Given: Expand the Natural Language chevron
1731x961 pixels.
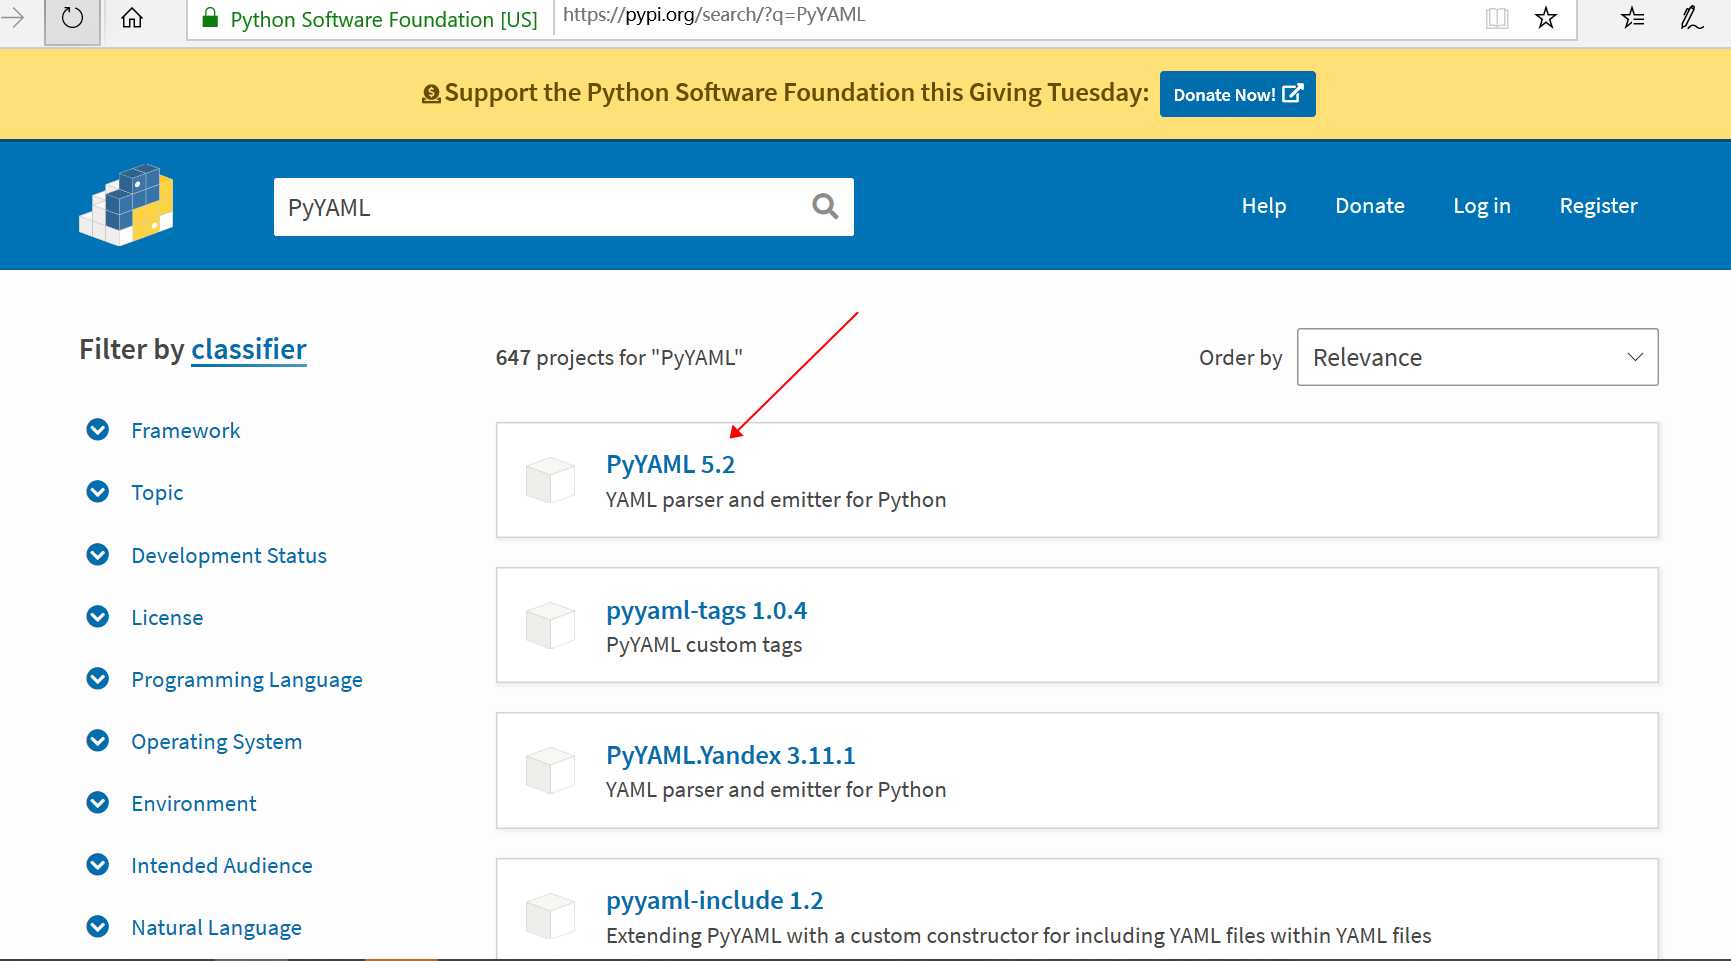Looking at the screenshot, I should (x=98, y=927).
